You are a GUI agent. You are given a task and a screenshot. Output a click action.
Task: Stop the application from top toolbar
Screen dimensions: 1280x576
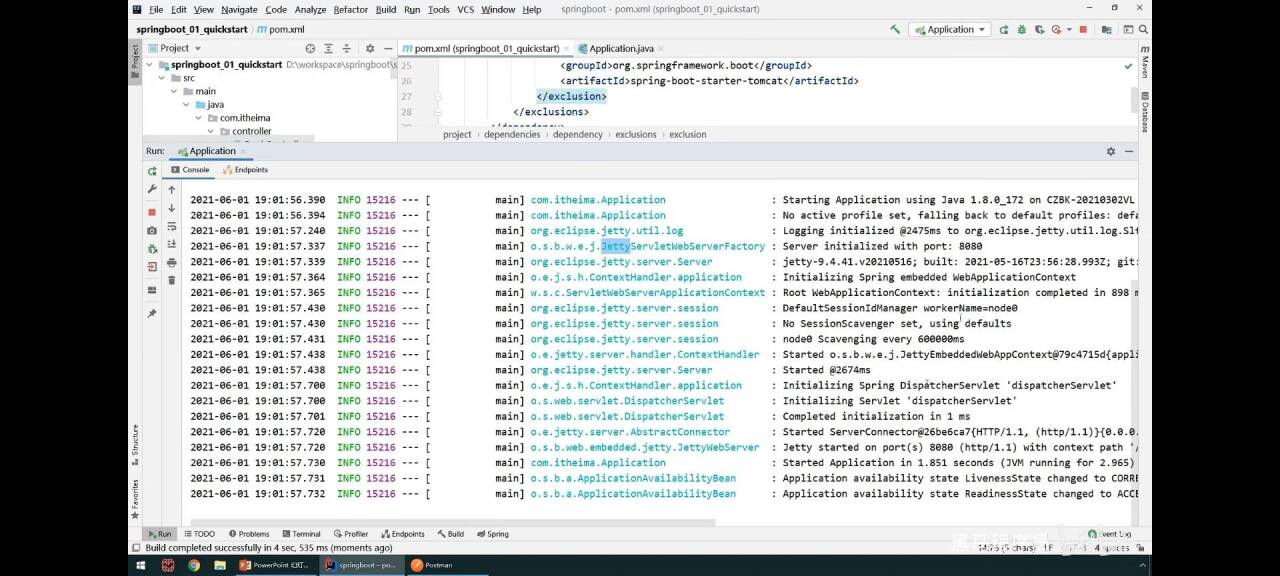tap(1083, 30)
